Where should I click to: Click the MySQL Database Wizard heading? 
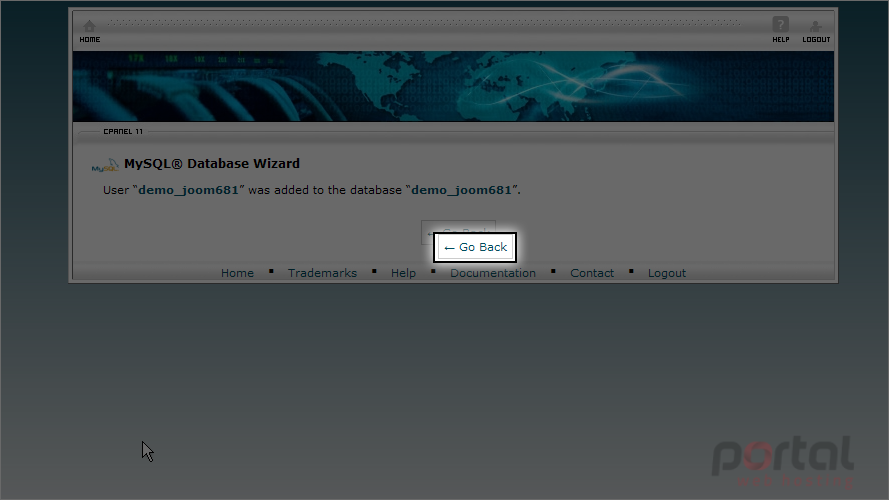[x=211, y=163]
